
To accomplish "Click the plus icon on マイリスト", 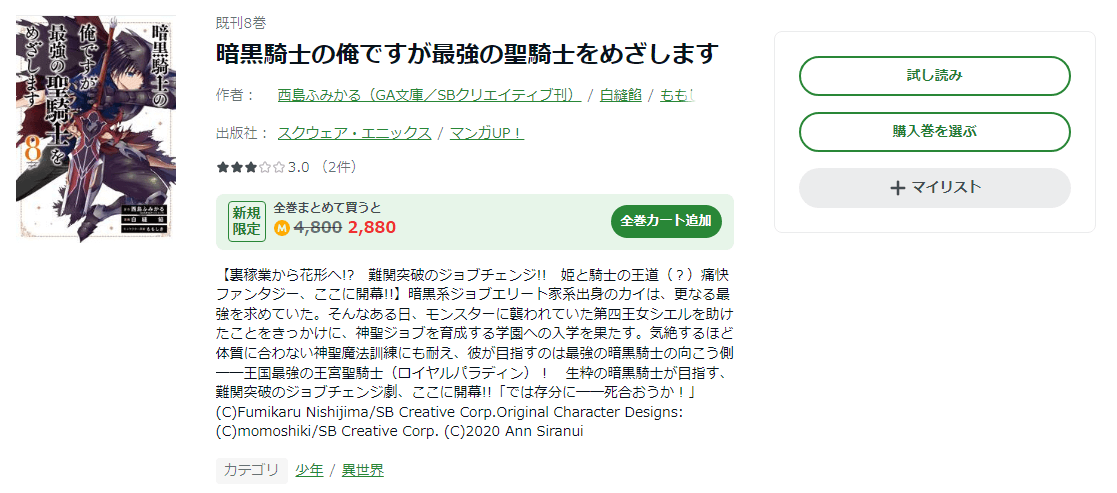I will [x=897, y=188].
